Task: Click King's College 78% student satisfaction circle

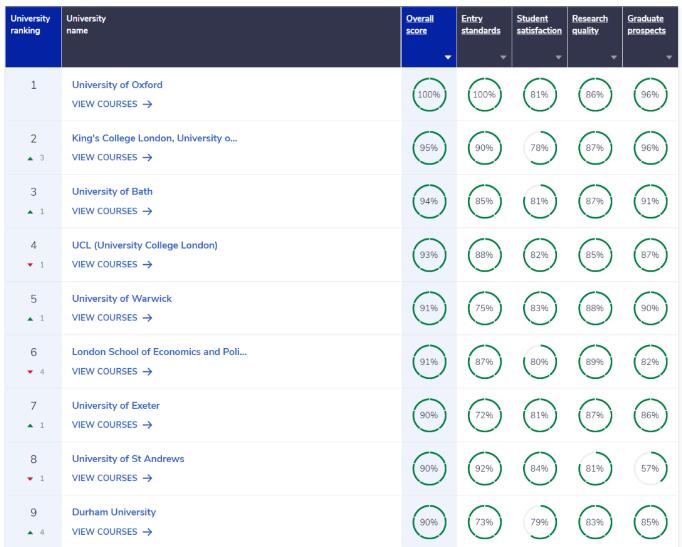Action: pos(539,148)
